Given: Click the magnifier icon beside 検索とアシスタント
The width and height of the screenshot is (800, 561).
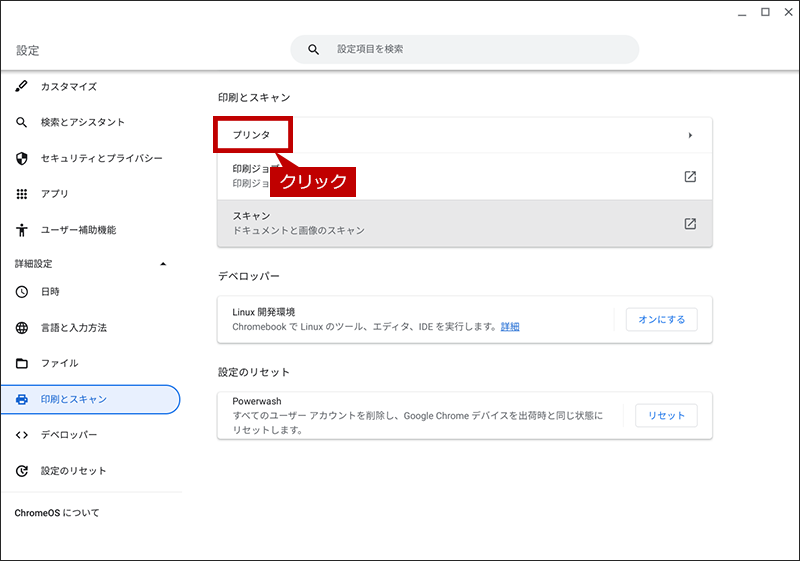Looking at the screenshot, I should click(x=21, y=122).
